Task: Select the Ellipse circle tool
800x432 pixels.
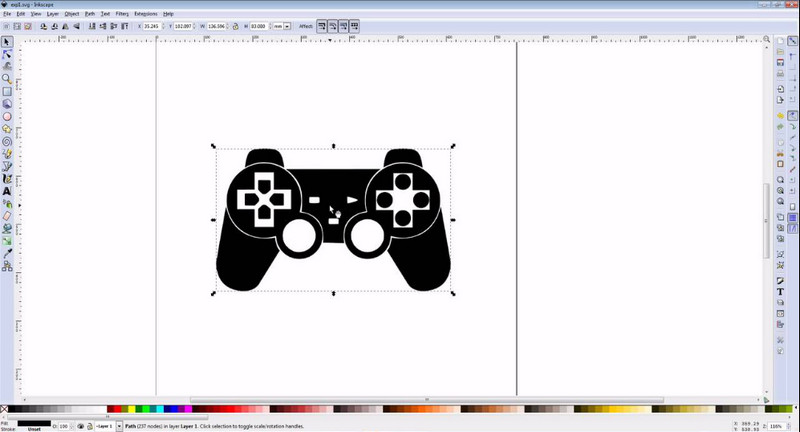Action: tap(7, 116)
